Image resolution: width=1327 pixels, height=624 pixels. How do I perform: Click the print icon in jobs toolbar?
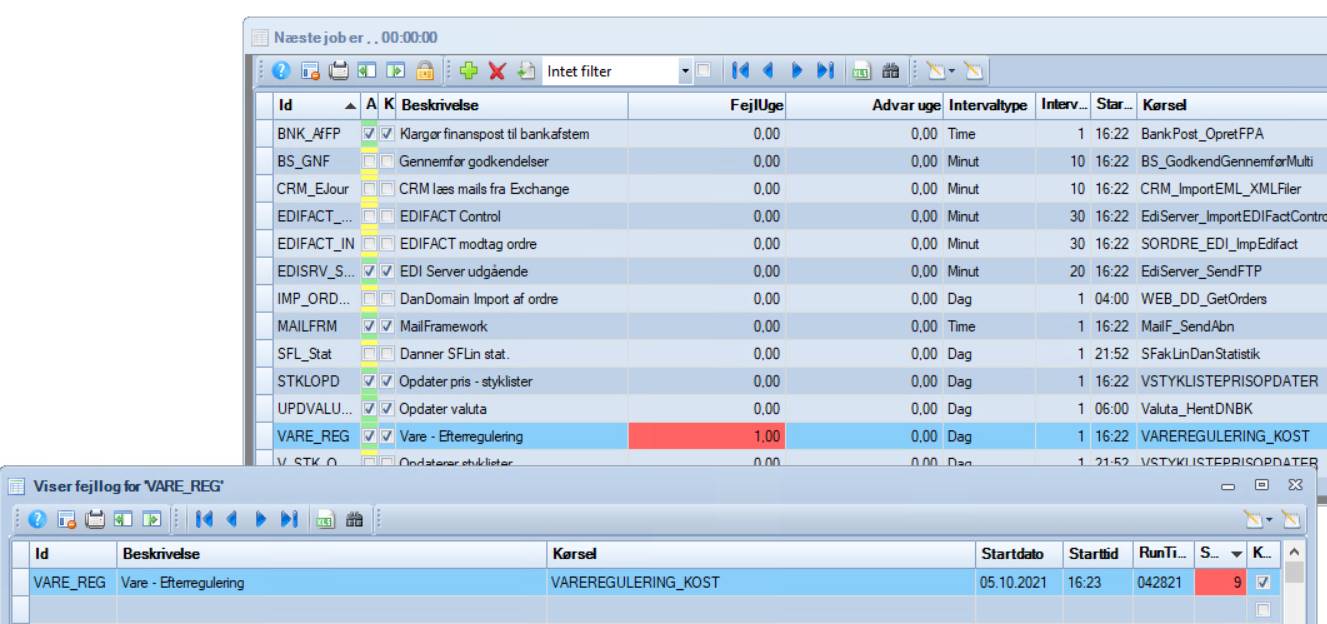coord(339,72)
